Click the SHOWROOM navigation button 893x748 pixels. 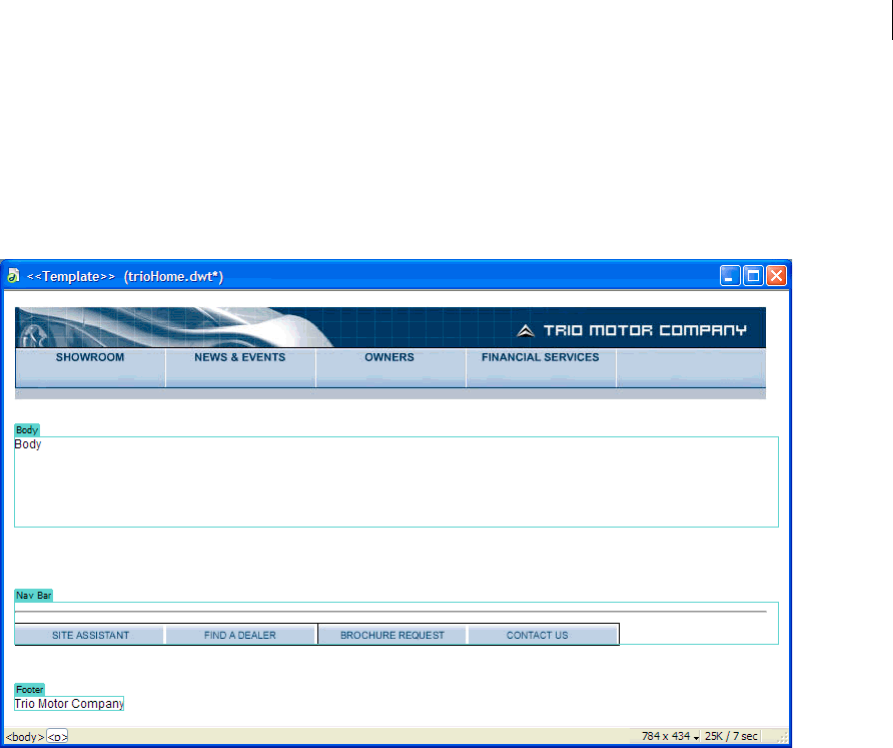click(90, 367)
